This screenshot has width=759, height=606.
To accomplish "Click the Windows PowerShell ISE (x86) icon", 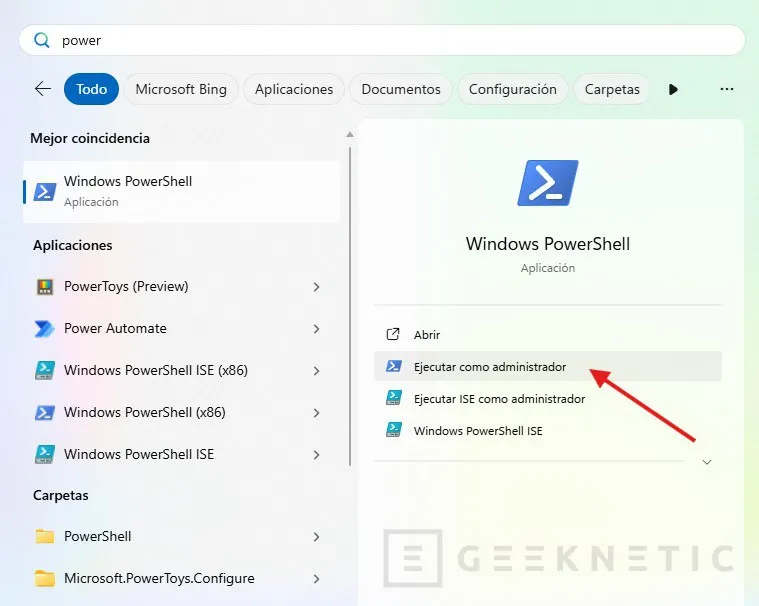I will coord(45,370).
